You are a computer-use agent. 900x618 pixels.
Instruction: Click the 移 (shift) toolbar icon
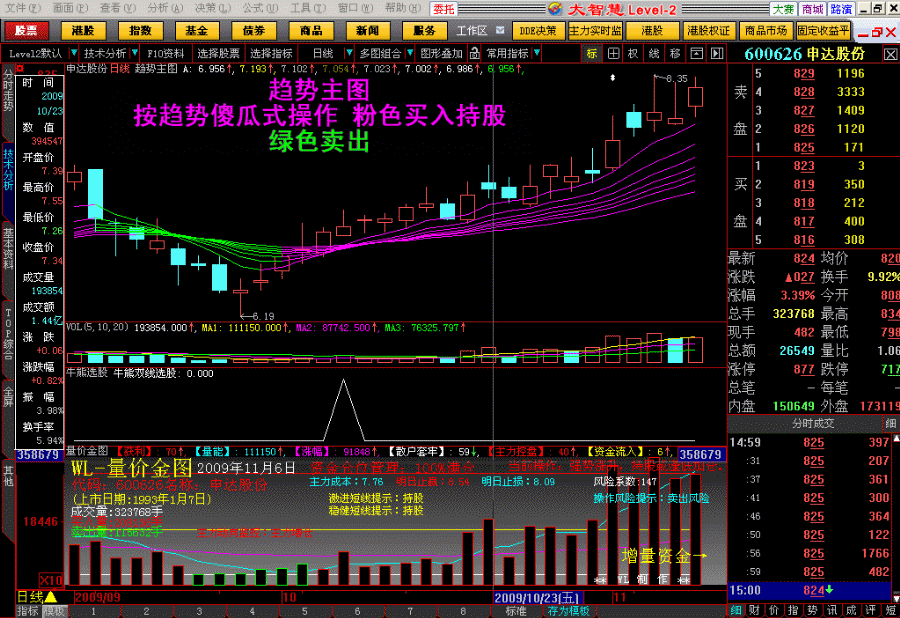click(x=675, y=53)
